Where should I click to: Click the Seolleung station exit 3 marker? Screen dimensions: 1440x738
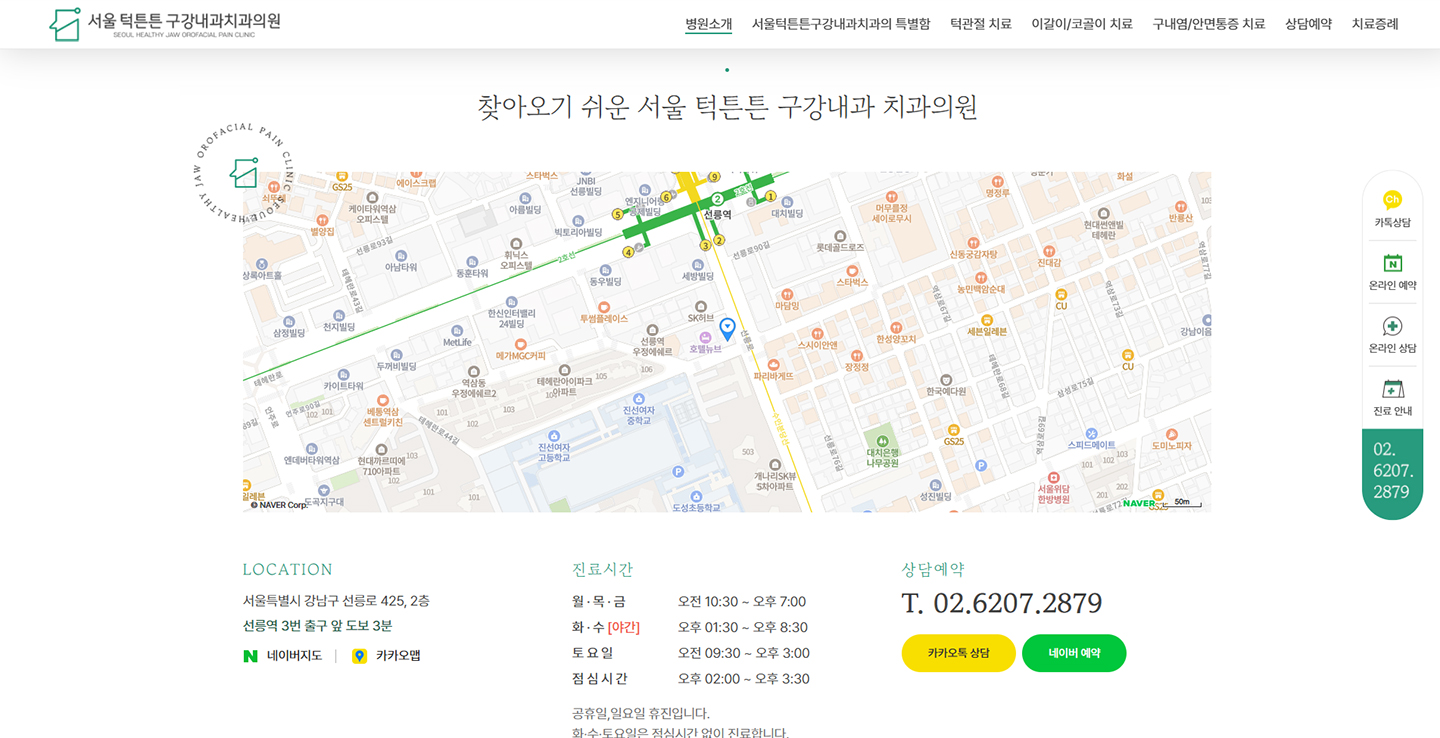click(x=705, y=245)
